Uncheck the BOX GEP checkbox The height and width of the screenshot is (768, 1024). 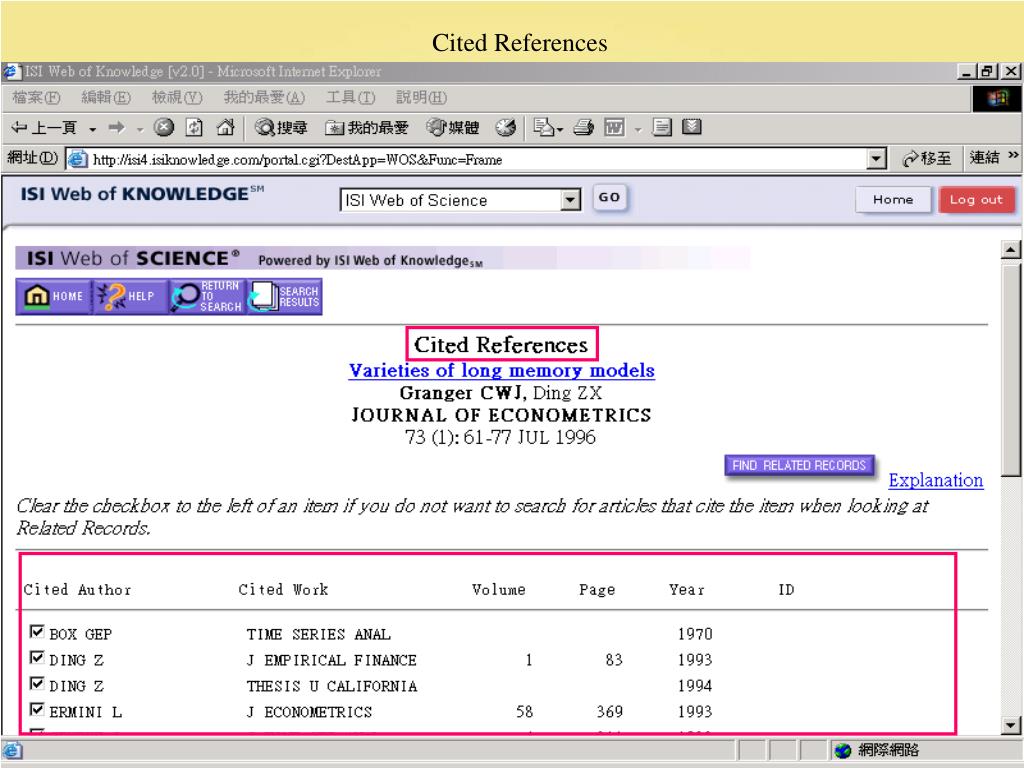point(37,632)
